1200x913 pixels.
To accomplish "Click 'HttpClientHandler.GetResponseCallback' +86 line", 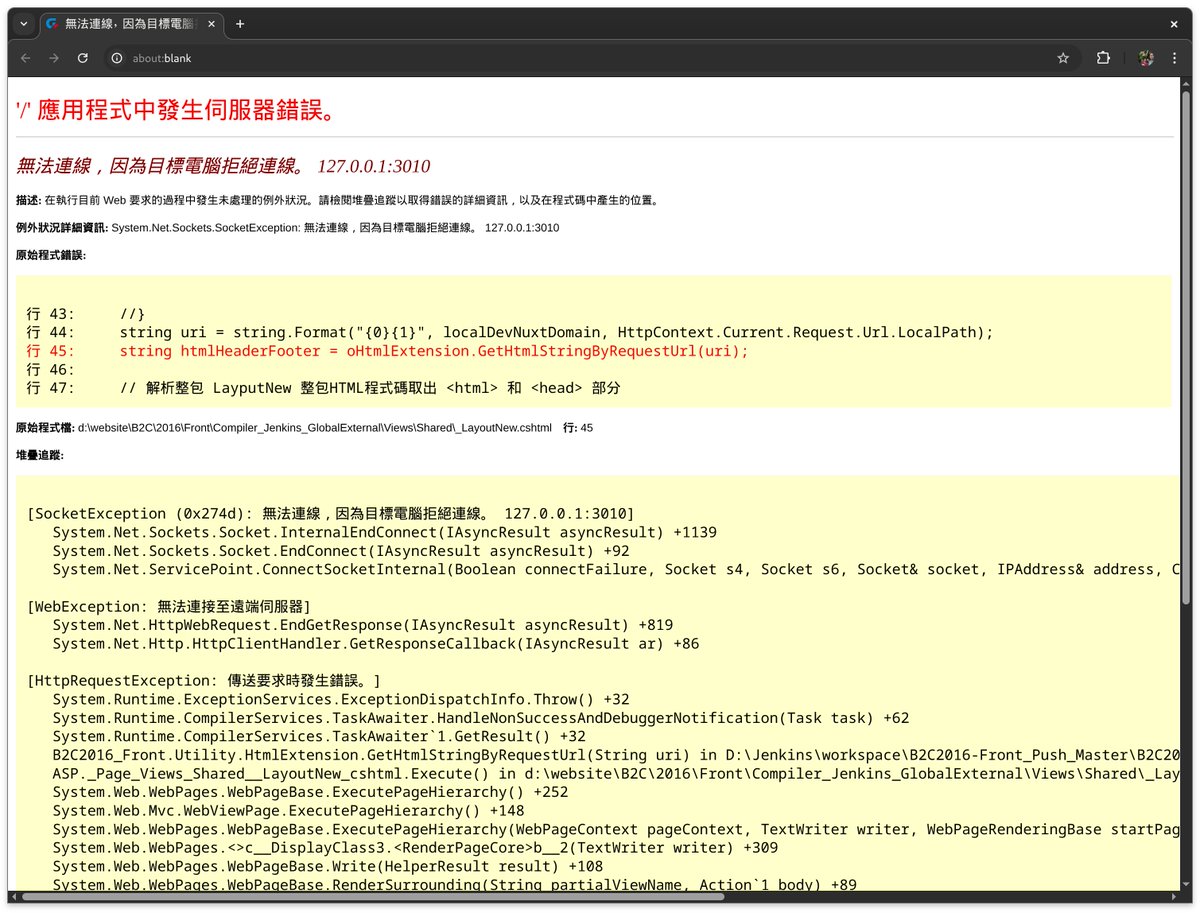I will (376, 644).
